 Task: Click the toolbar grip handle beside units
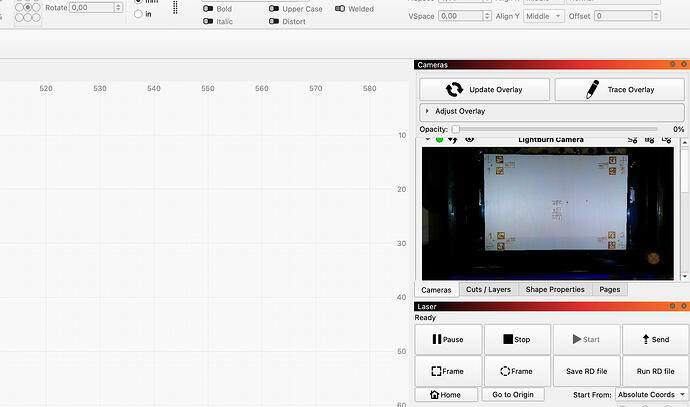tap(175, 7)
